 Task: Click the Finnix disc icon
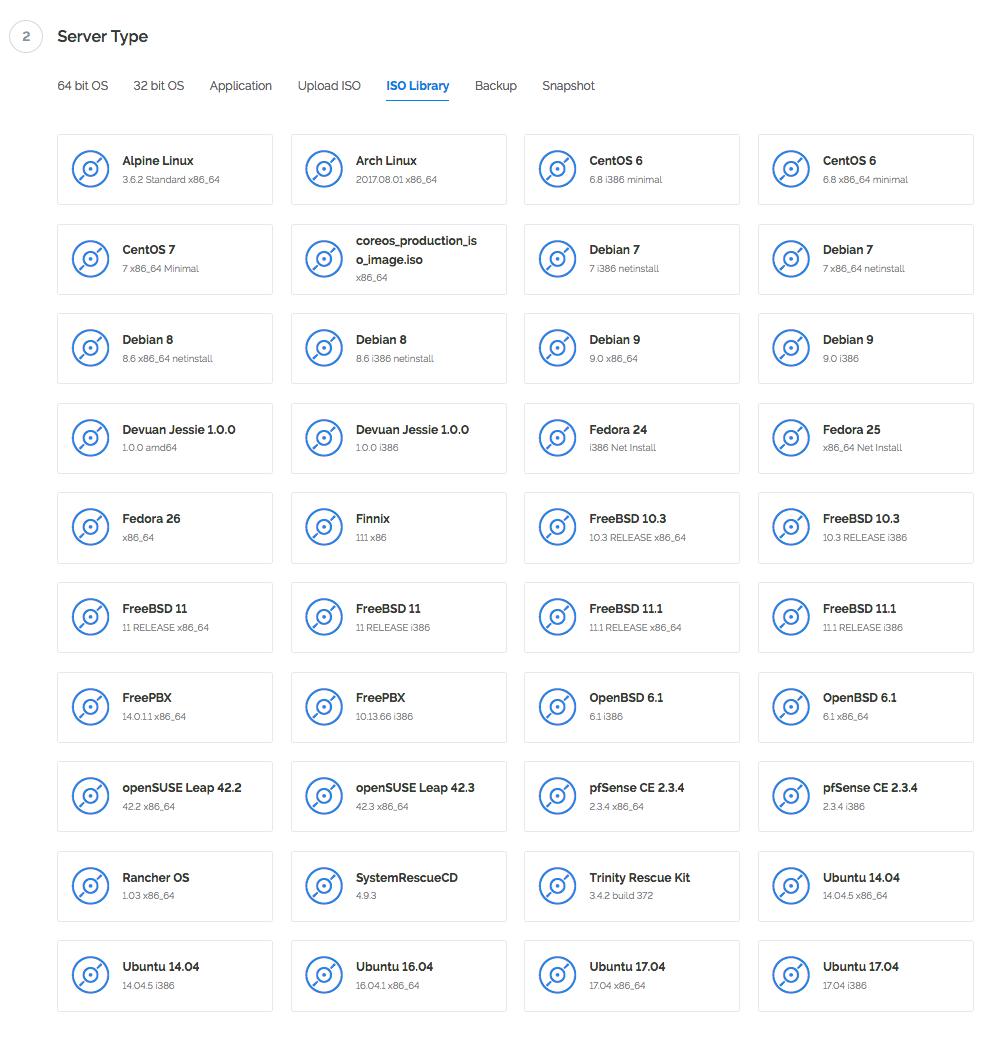pos(324,527)
